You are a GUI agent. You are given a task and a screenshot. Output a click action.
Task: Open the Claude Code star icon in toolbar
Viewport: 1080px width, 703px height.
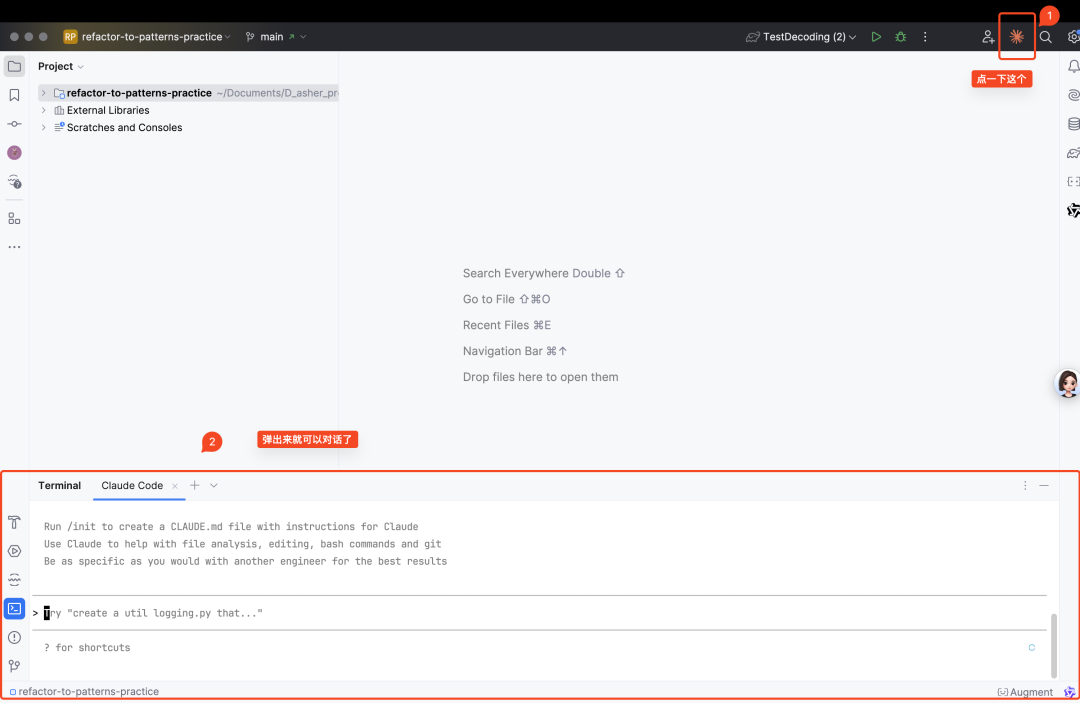coord(1017,36)
